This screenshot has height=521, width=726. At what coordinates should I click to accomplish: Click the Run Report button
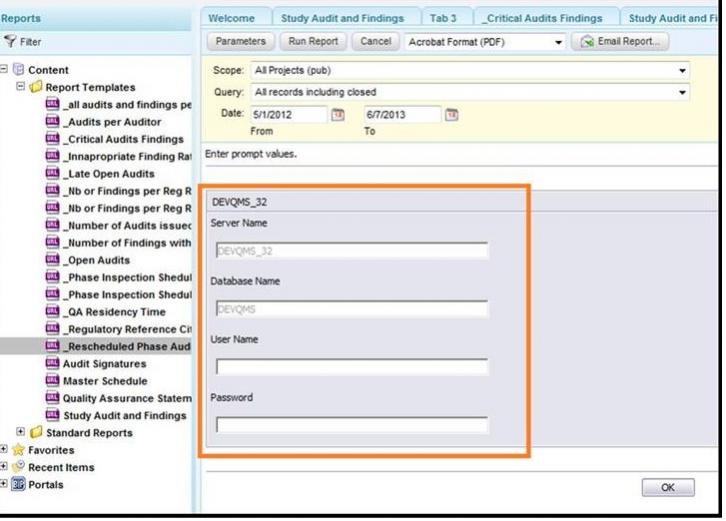(313, 42)
